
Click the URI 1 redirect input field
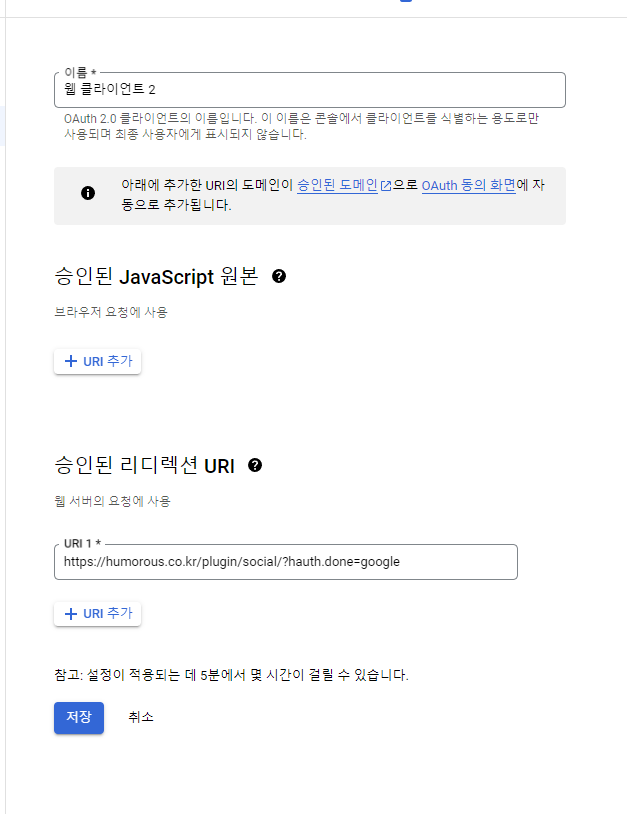pyautogui.click(x=285, y=562)
